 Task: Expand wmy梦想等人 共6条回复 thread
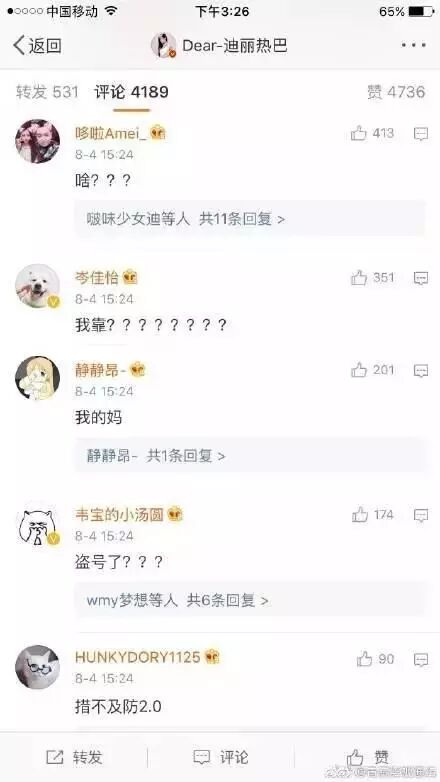(x=250, y=599)
